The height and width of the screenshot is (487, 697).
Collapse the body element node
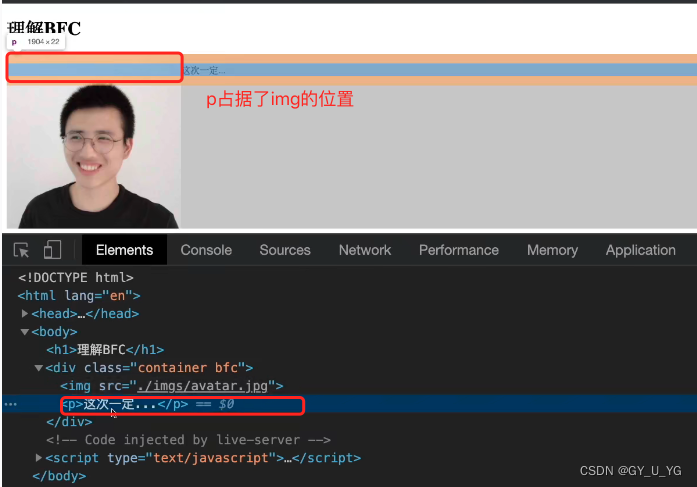click(x=25, y=332)
